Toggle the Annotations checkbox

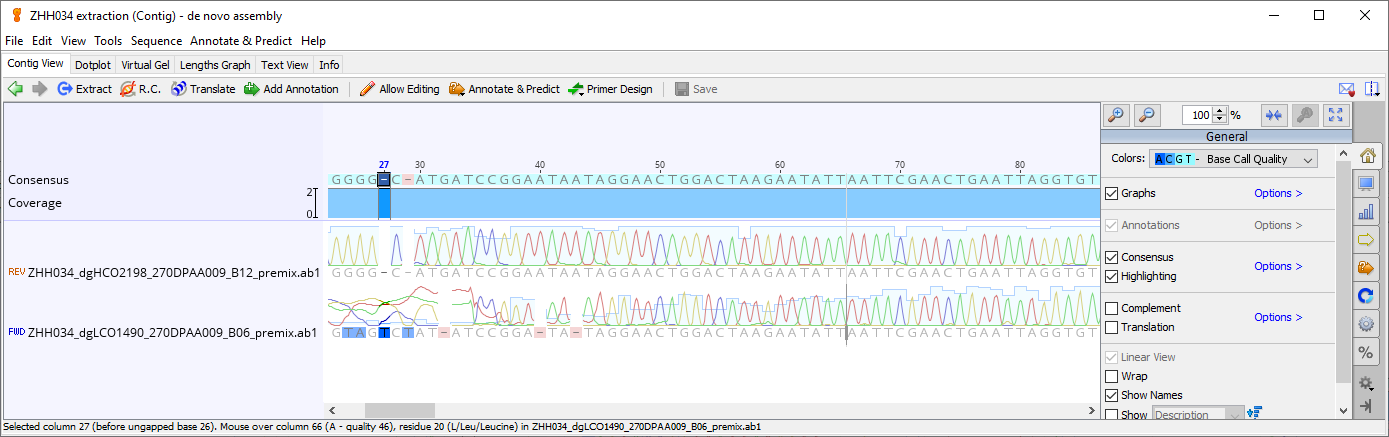(x=1112, y=225)
